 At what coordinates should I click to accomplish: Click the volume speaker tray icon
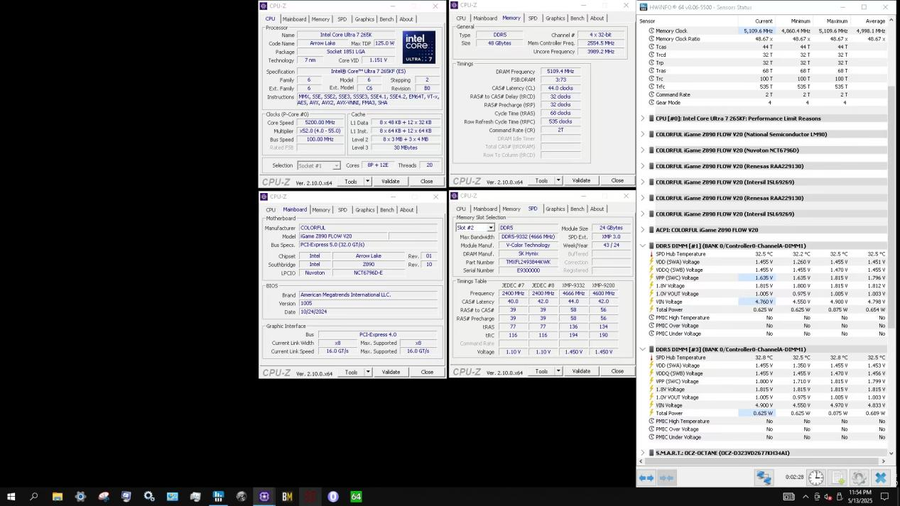828,497
